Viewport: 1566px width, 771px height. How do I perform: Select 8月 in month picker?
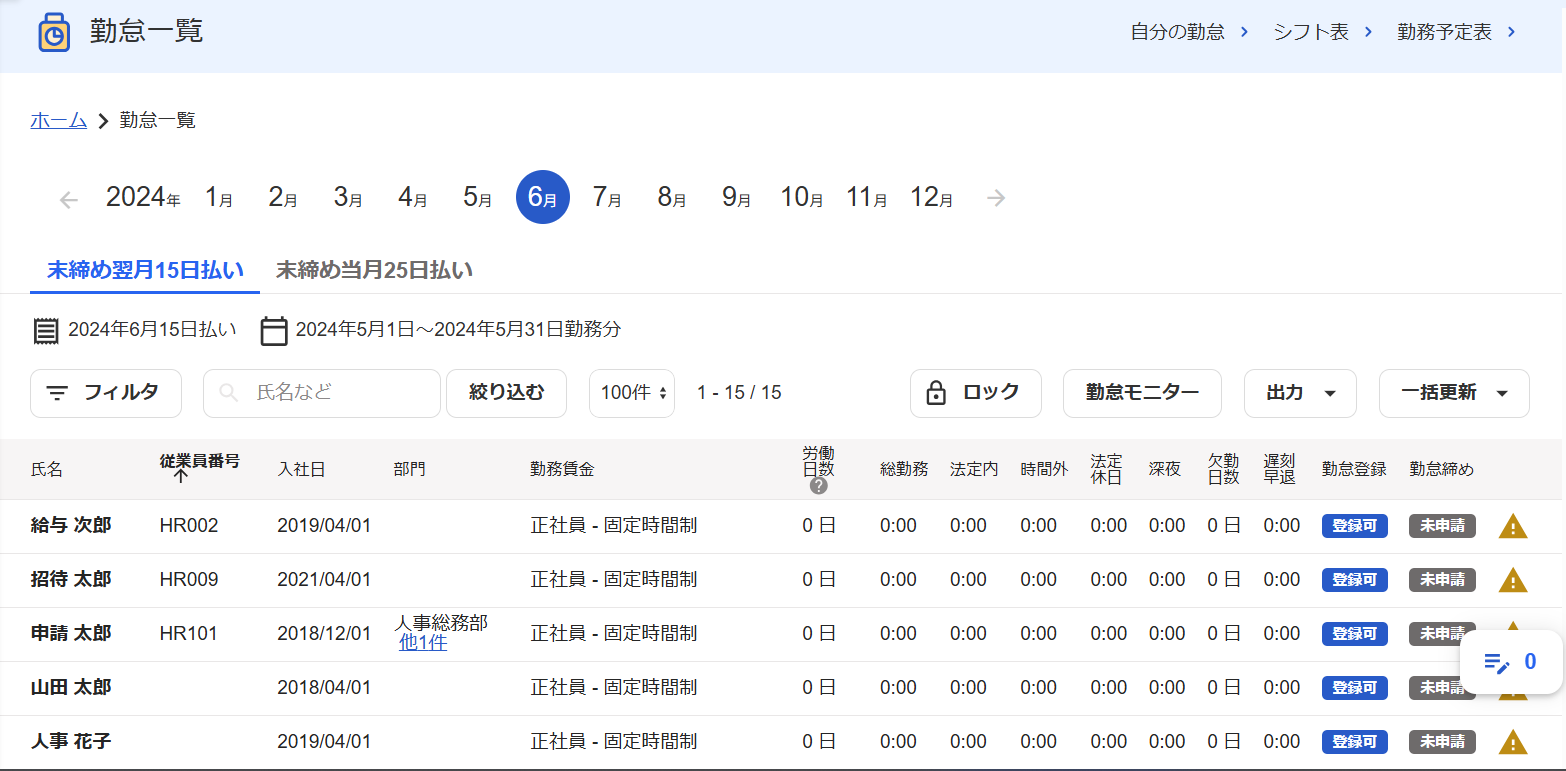672,198
